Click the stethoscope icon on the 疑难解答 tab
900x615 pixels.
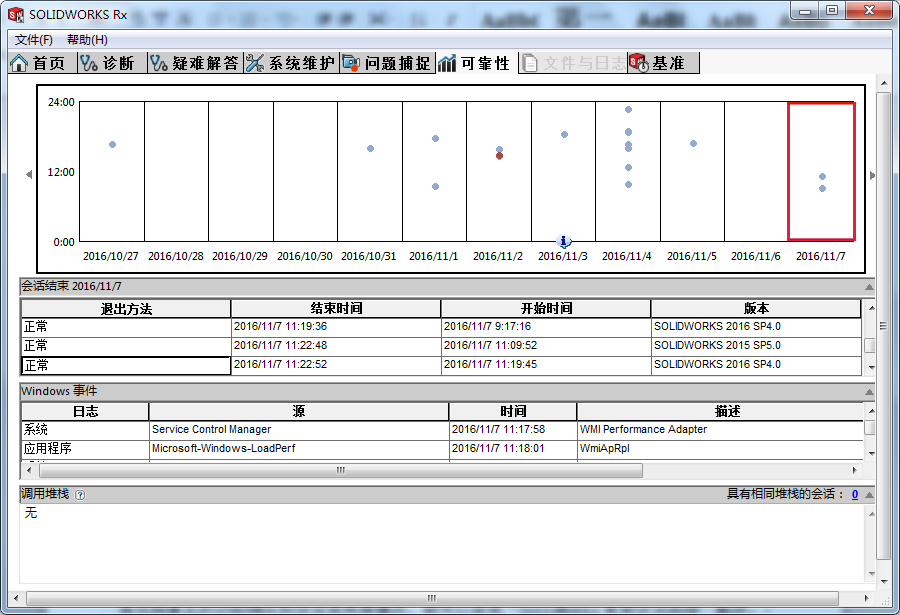[x=158, y=63]
